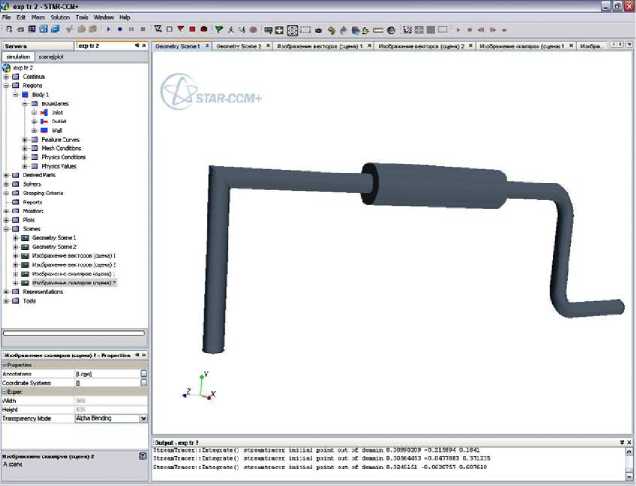Select the Reports tree item
This screenshot has height=486, width=636.
tap(32, 202)
